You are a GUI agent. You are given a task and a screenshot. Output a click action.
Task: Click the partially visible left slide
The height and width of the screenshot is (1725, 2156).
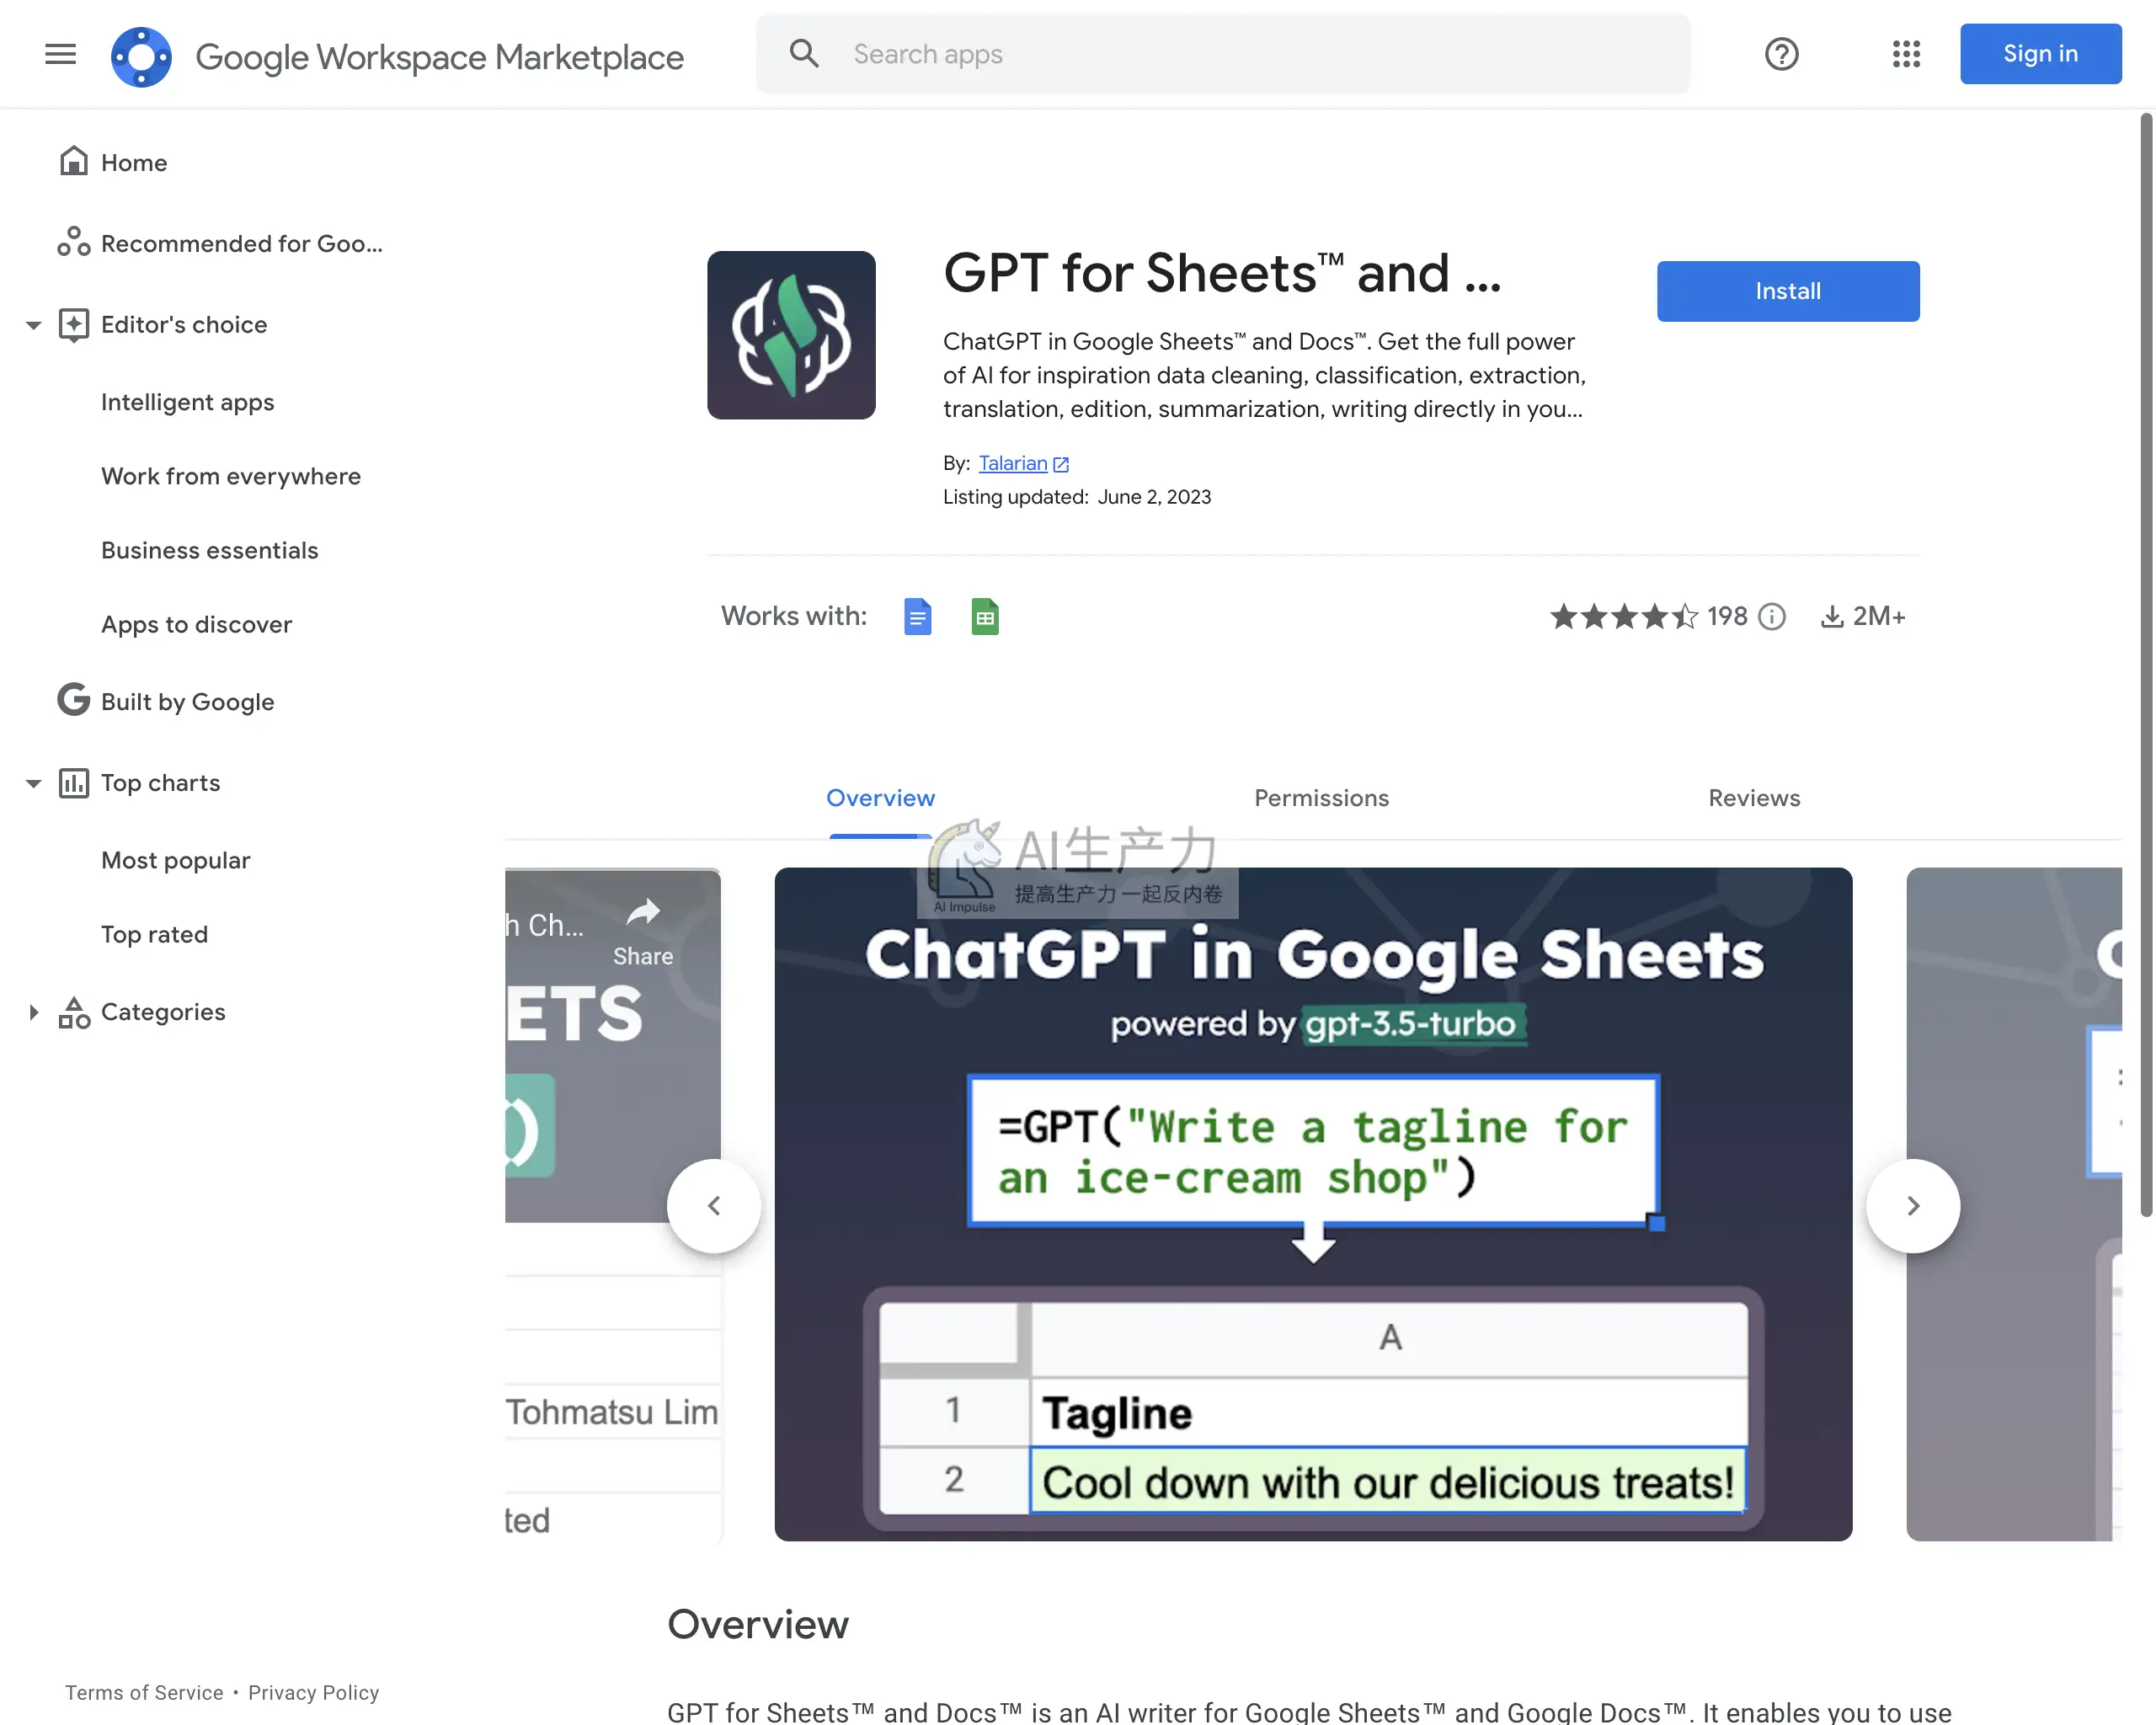[612, 1204]
